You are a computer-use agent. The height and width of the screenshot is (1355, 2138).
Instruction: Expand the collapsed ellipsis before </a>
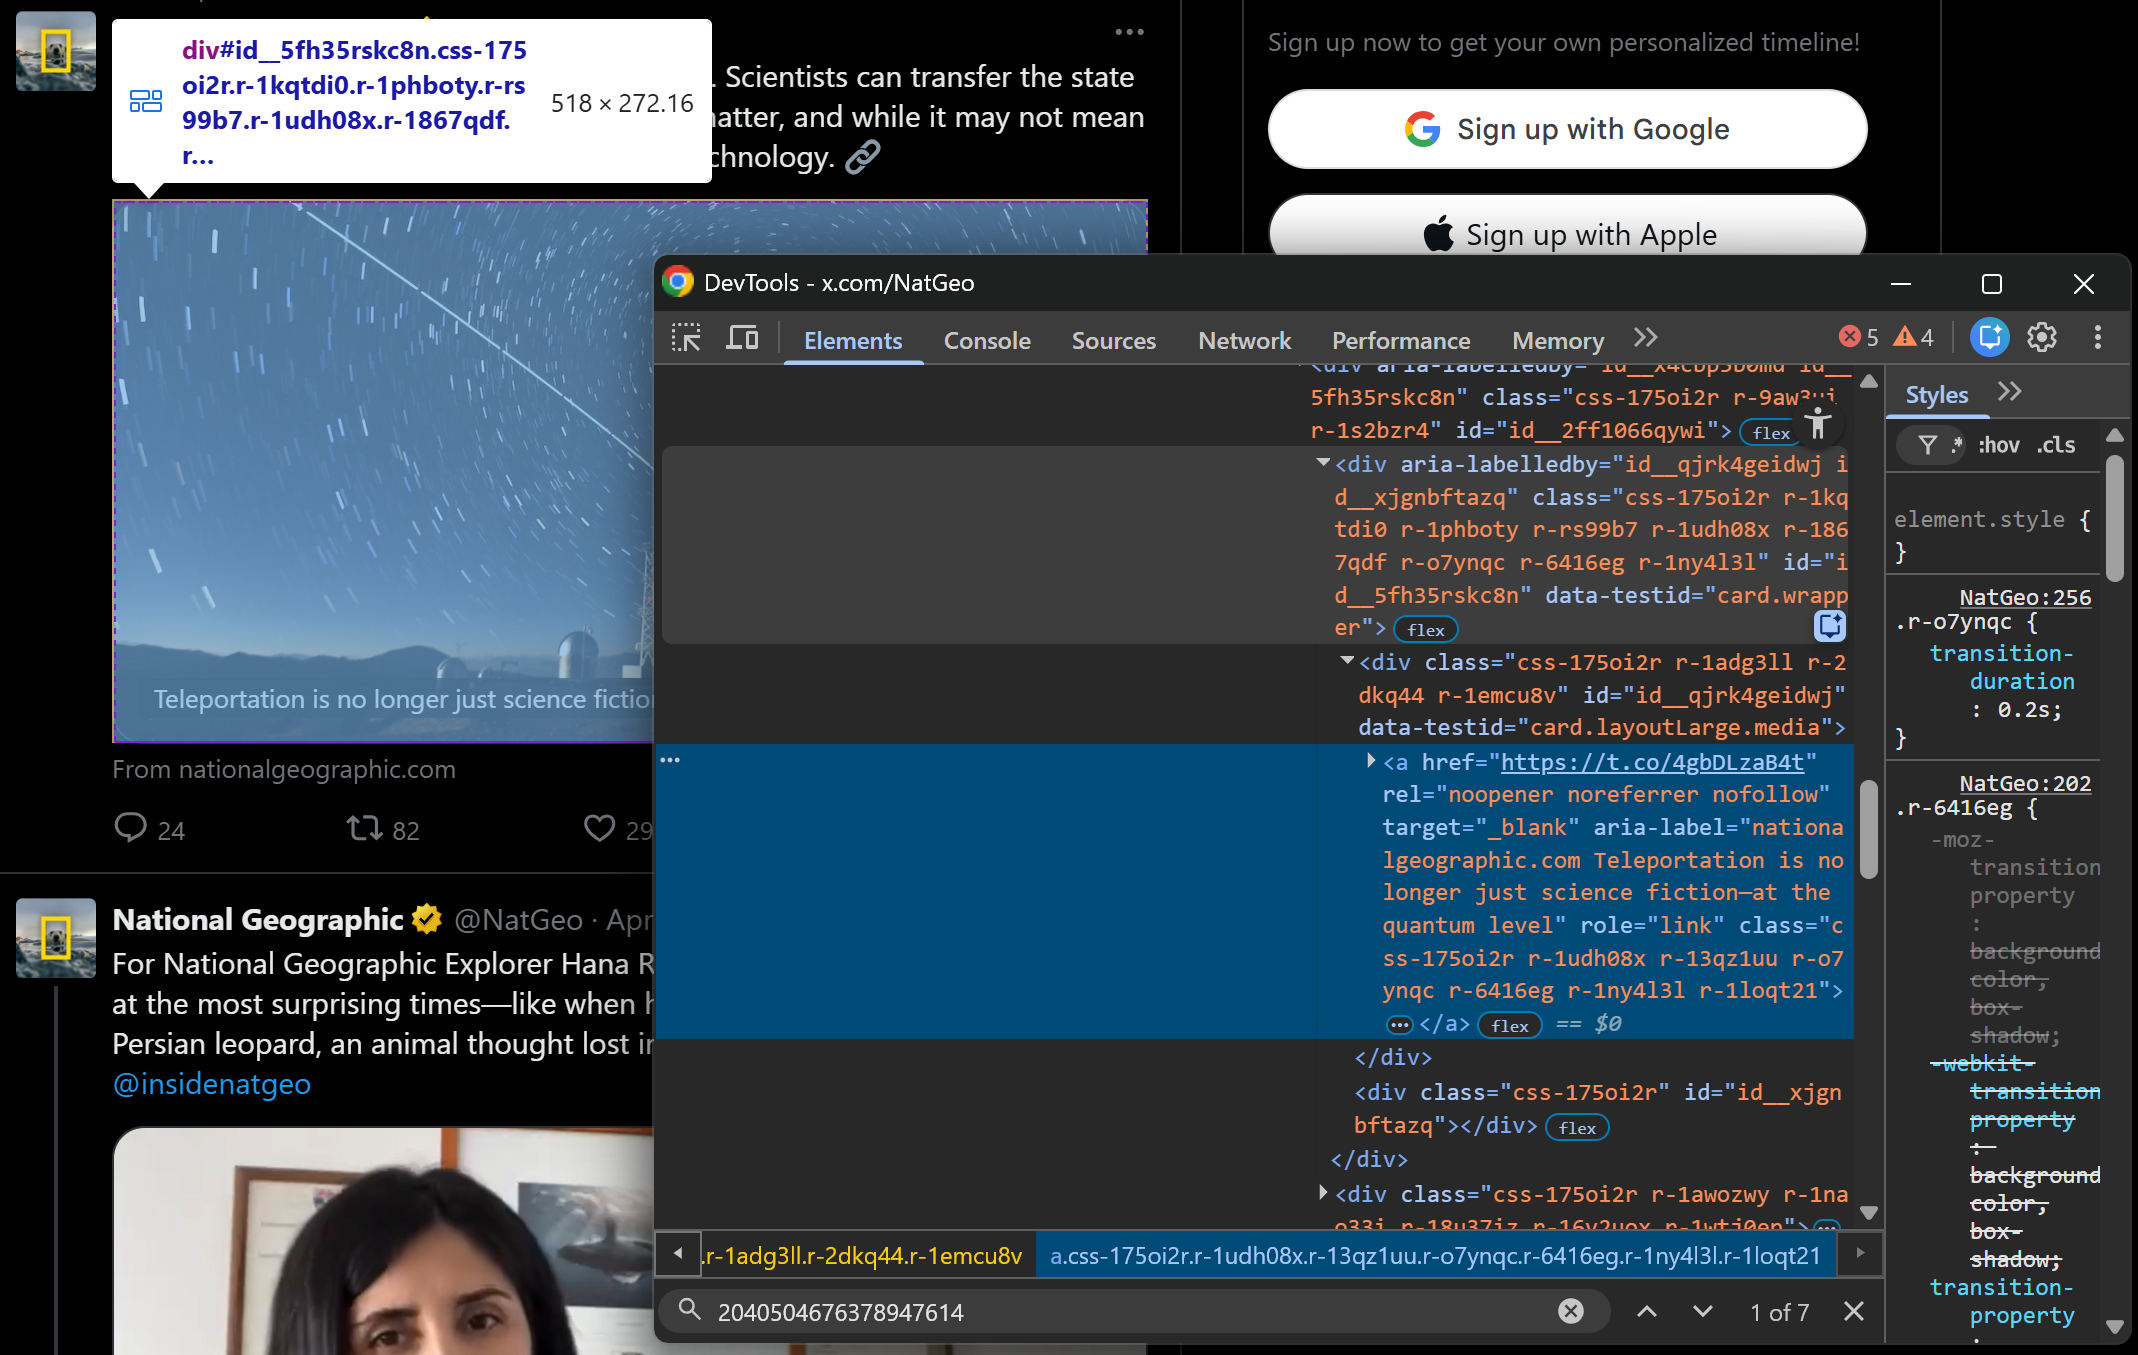pos(1399,1025)
